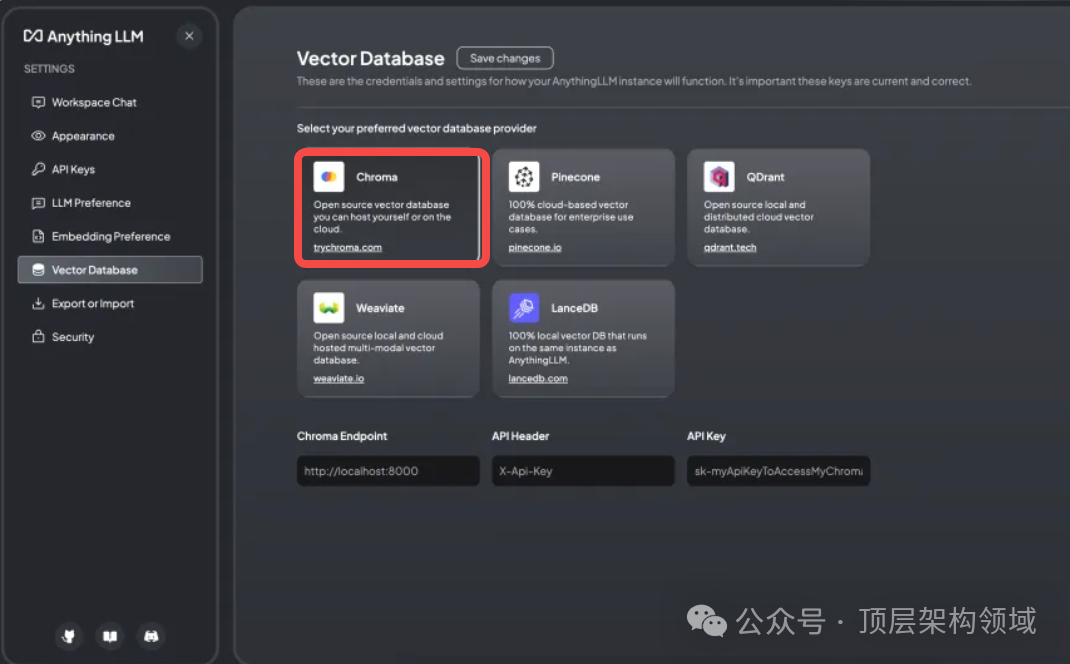Click the QDrant logo icon
The height and width of the screenshot is (664, 1070).
(x=719, y=177)
